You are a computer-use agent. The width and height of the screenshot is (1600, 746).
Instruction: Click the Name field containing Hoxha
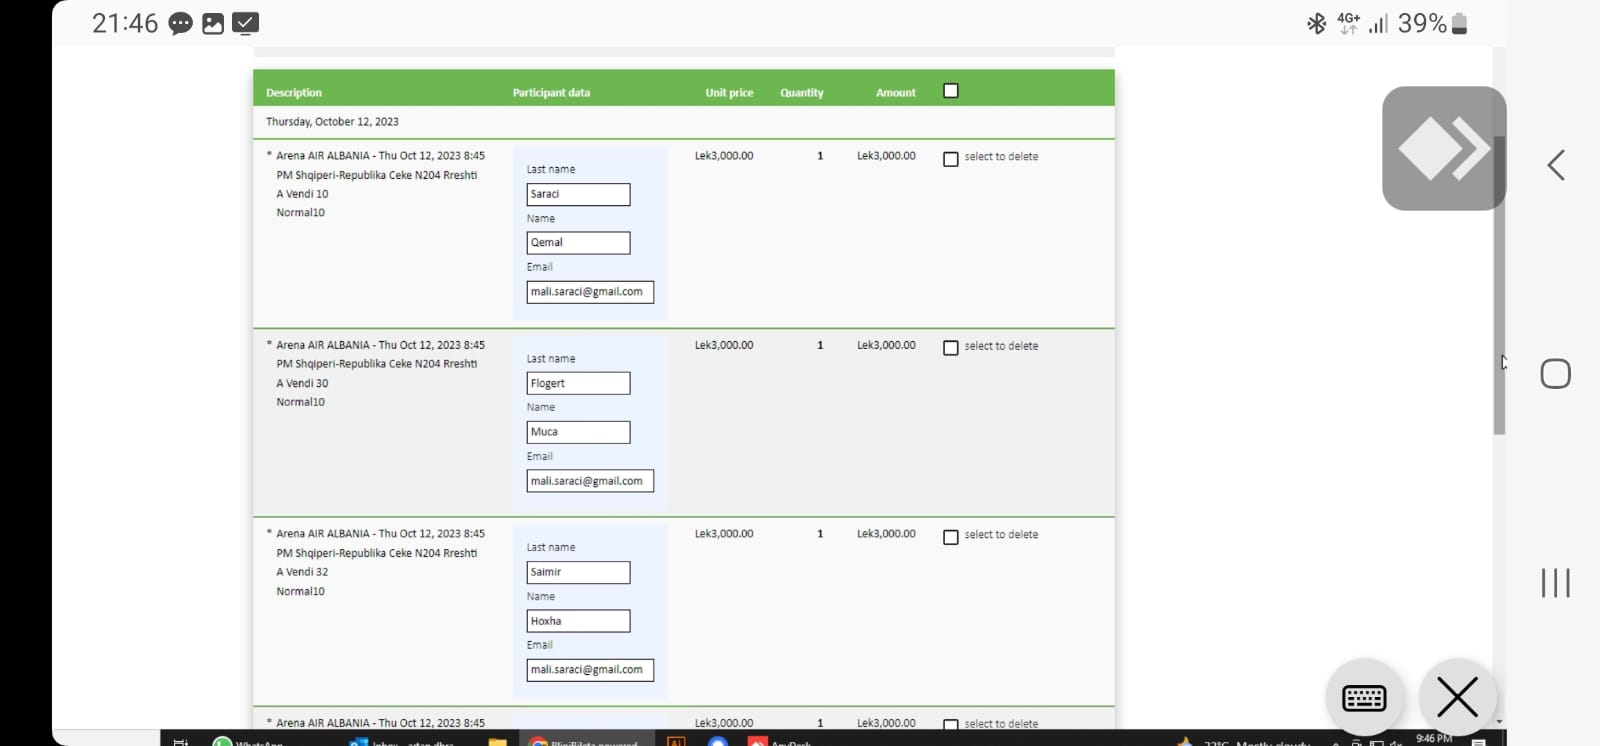pos(578,621)
